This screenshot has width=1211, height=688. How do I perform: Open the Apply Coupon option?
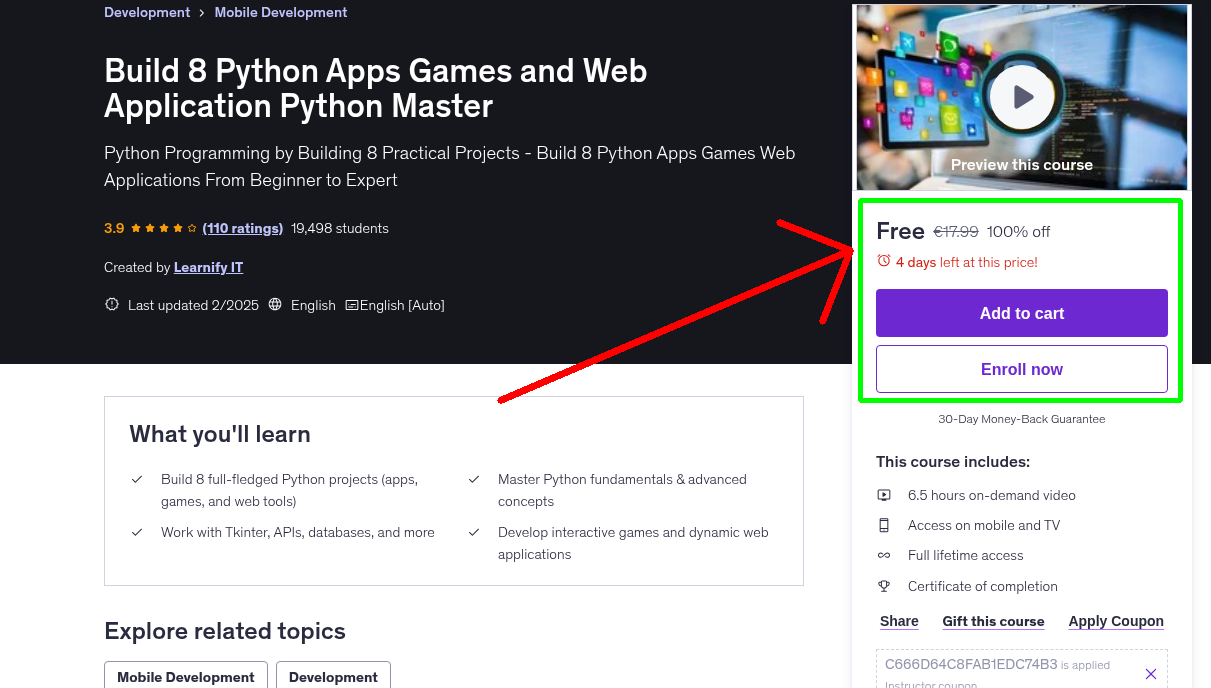[1115, 621]
